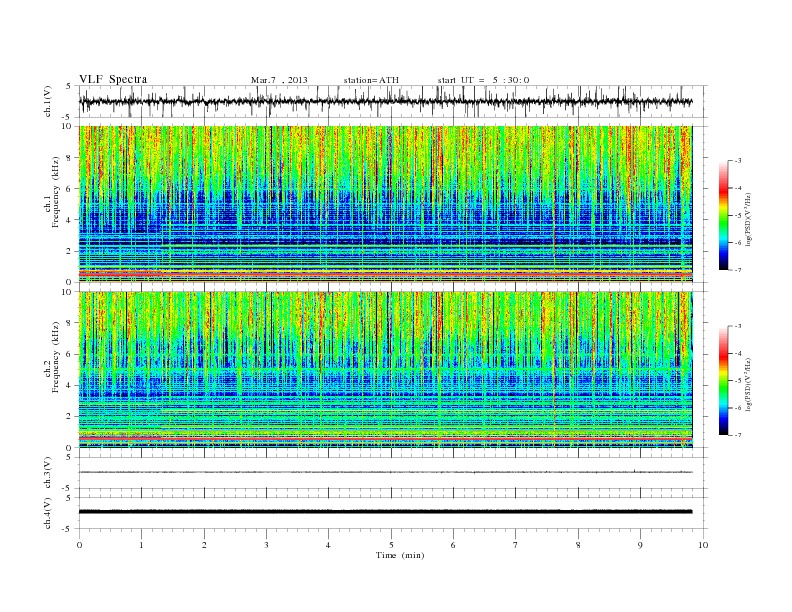
Task: Click the ch.2 'Frequency (kHz)' axis label
Action: [55, 356]
